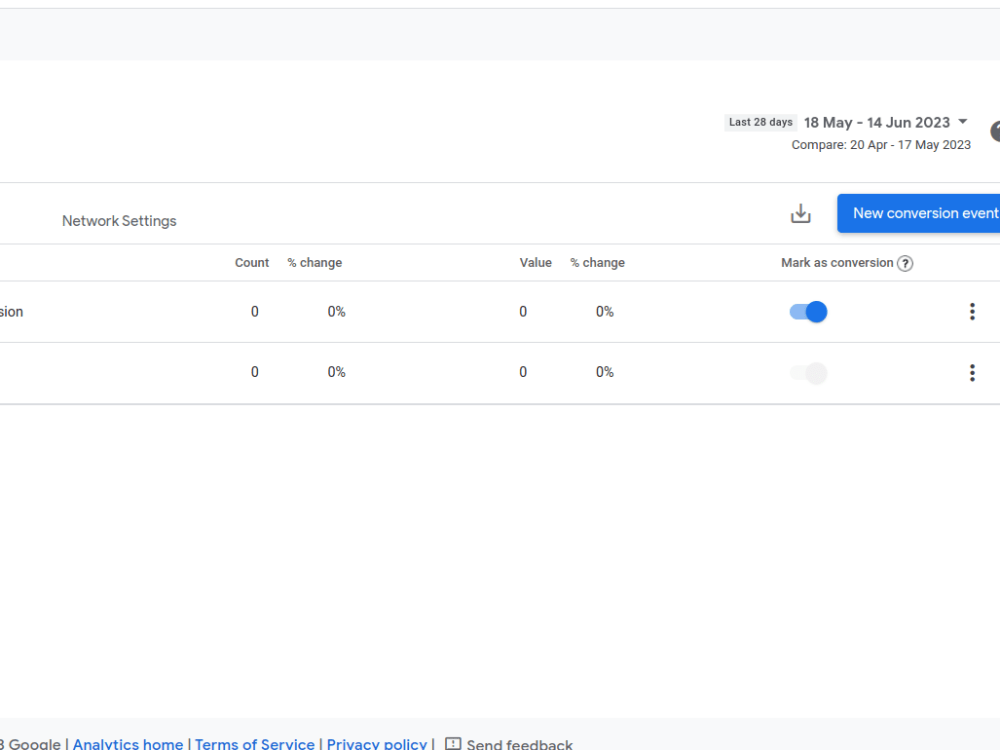Switch to the Network Settings tab
Image resolution: width=1000 pixels, height=750 pixels.
pos(119,221)
